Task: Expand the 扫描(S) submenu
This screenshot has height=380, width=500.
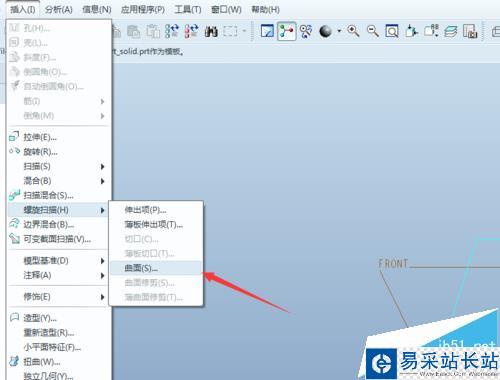Action: tap(58, 166)
